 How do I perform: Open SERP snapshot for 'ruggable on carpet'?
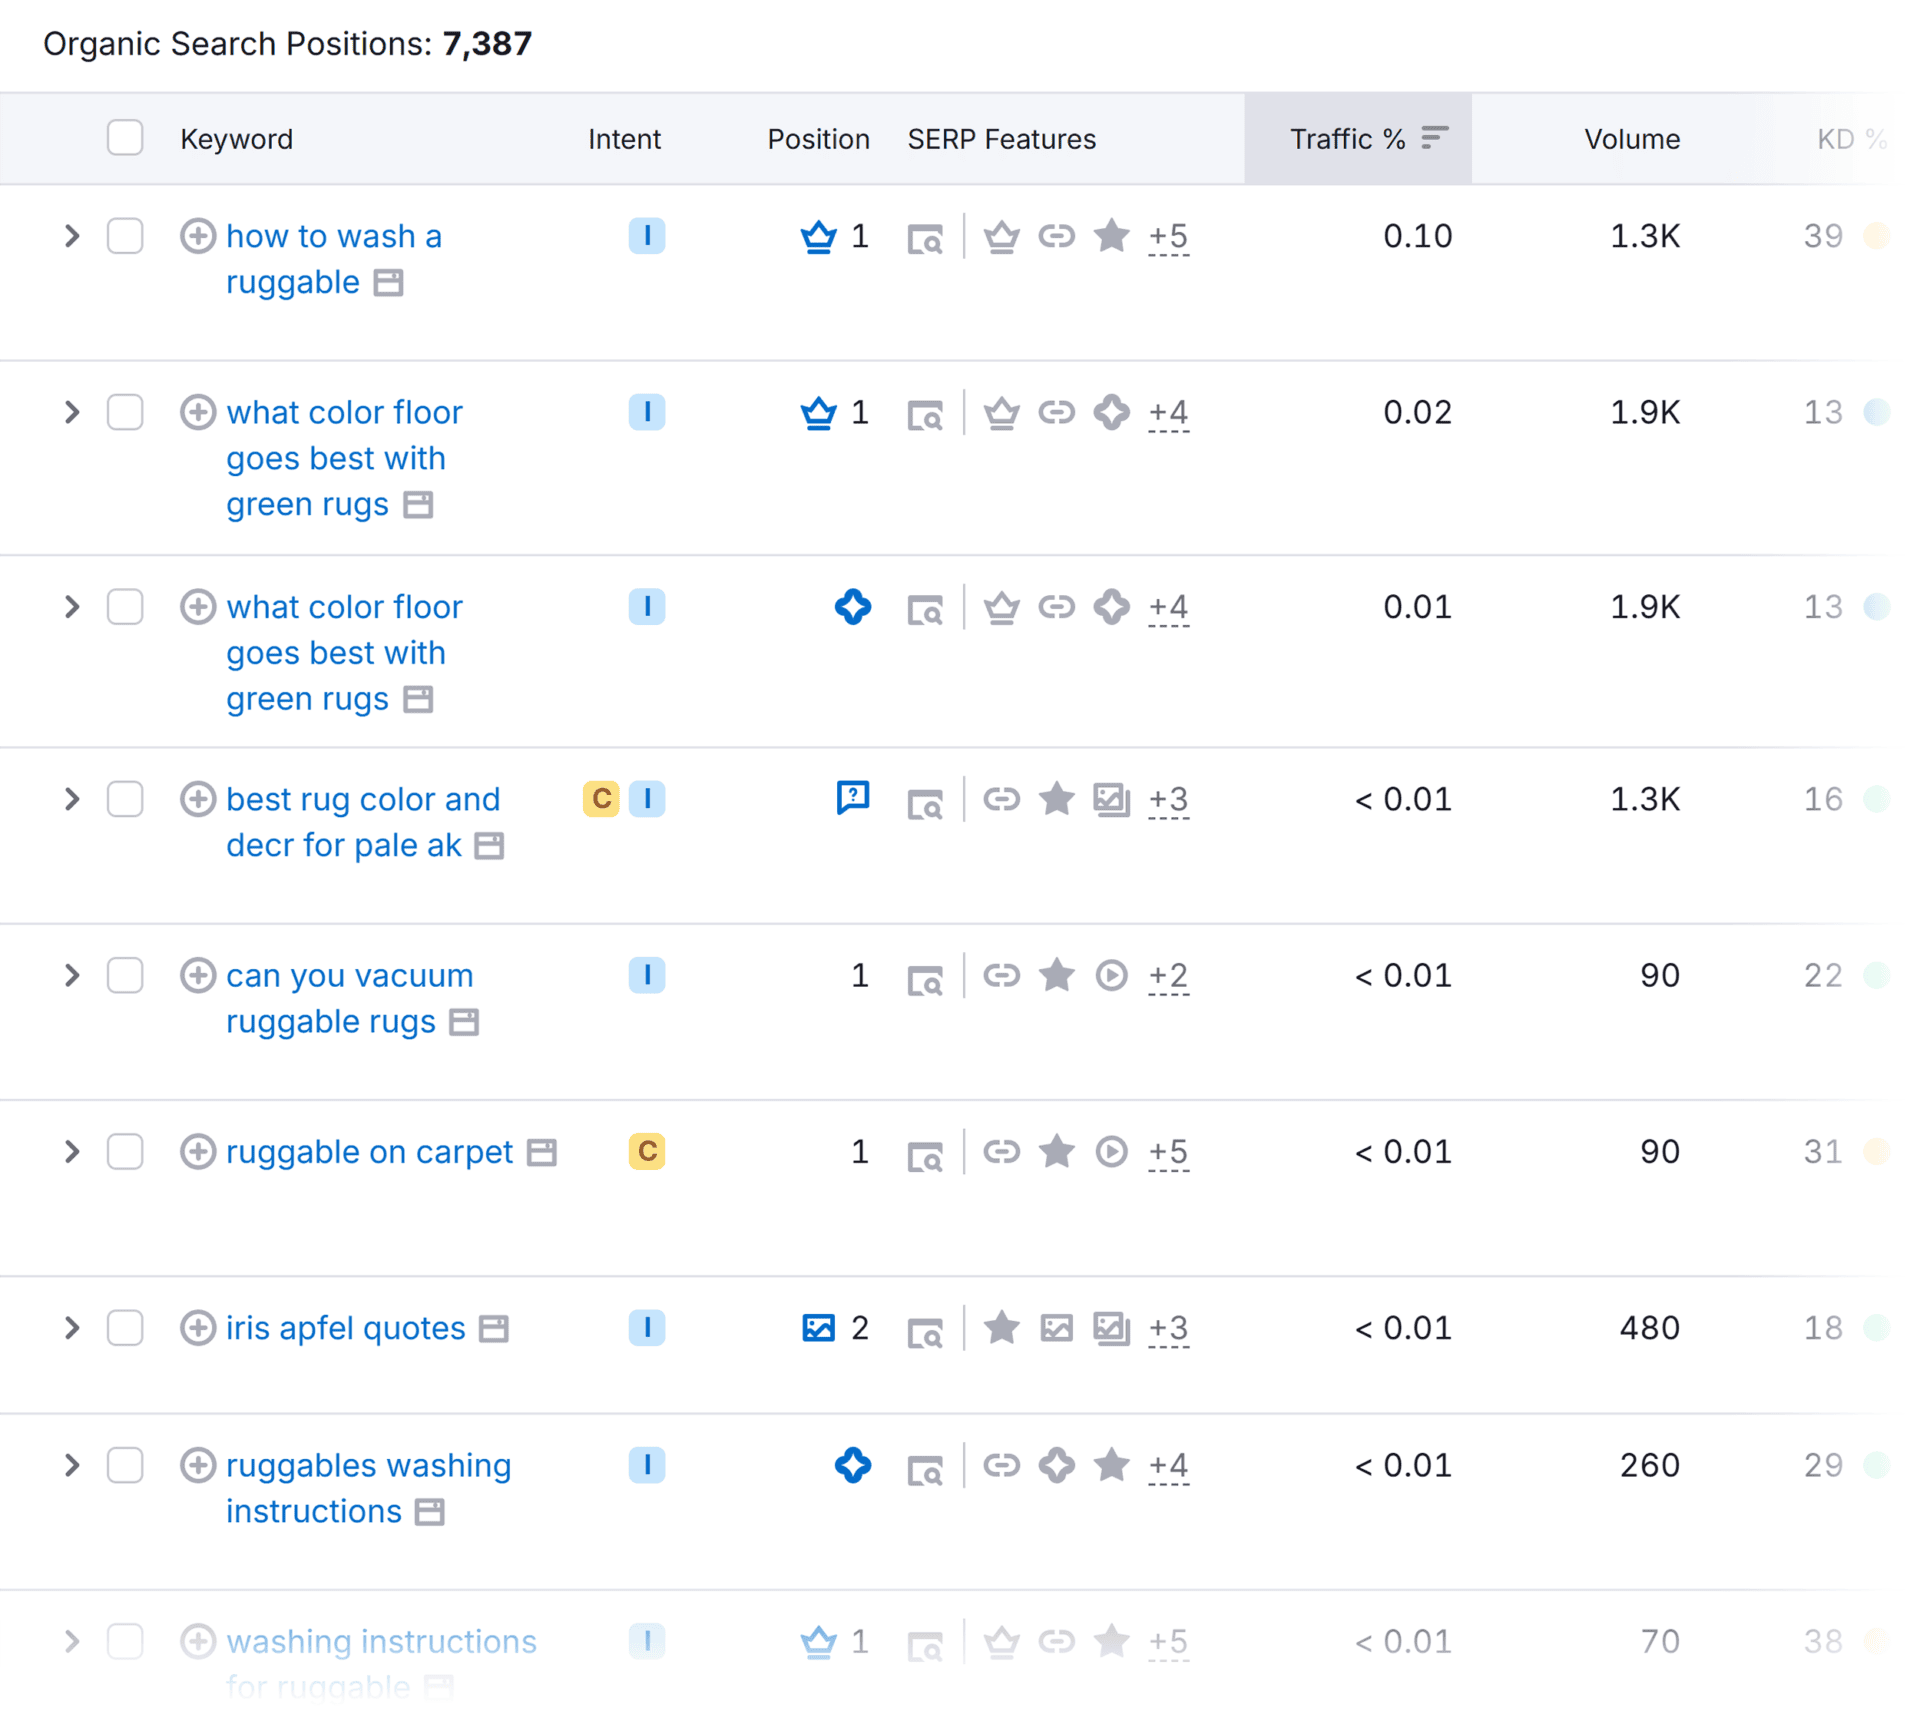pyautogui.click(x=925, y=1155)
